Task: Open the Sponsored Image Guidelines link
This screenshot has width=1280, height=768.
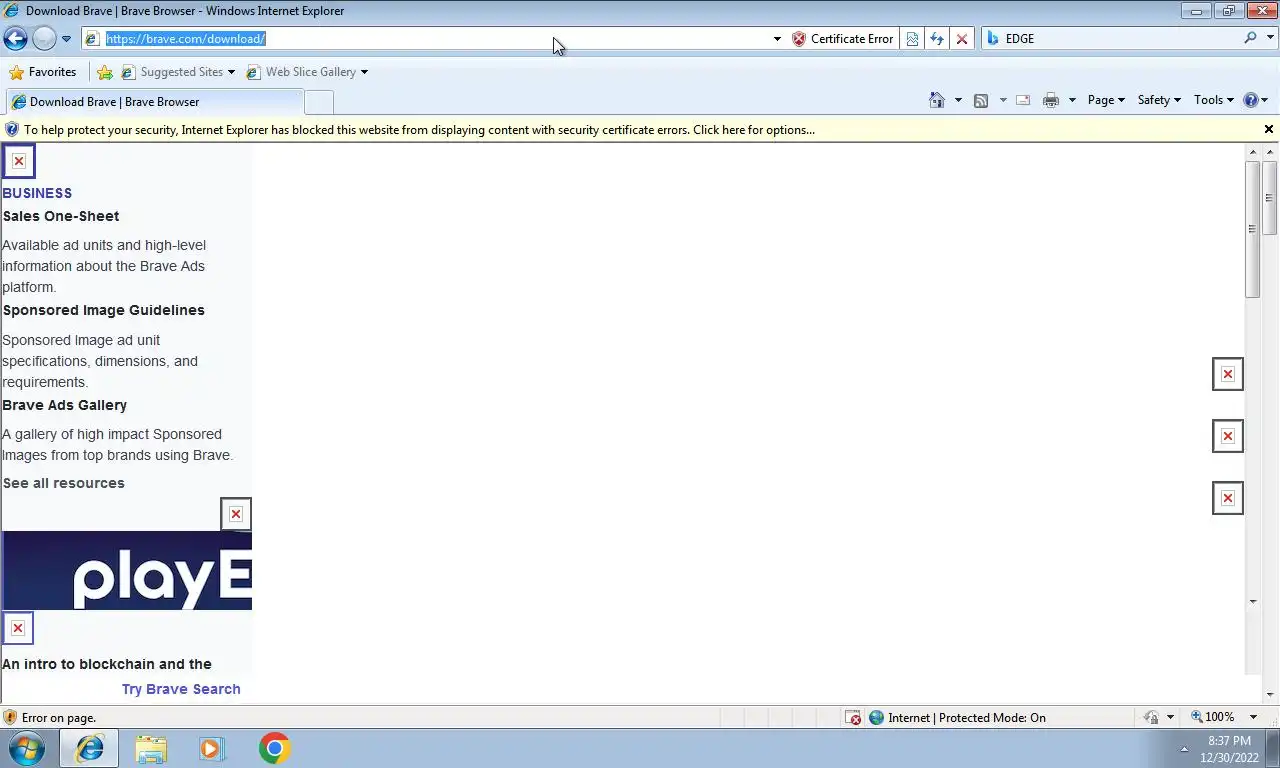Action: tap(103, 310)
